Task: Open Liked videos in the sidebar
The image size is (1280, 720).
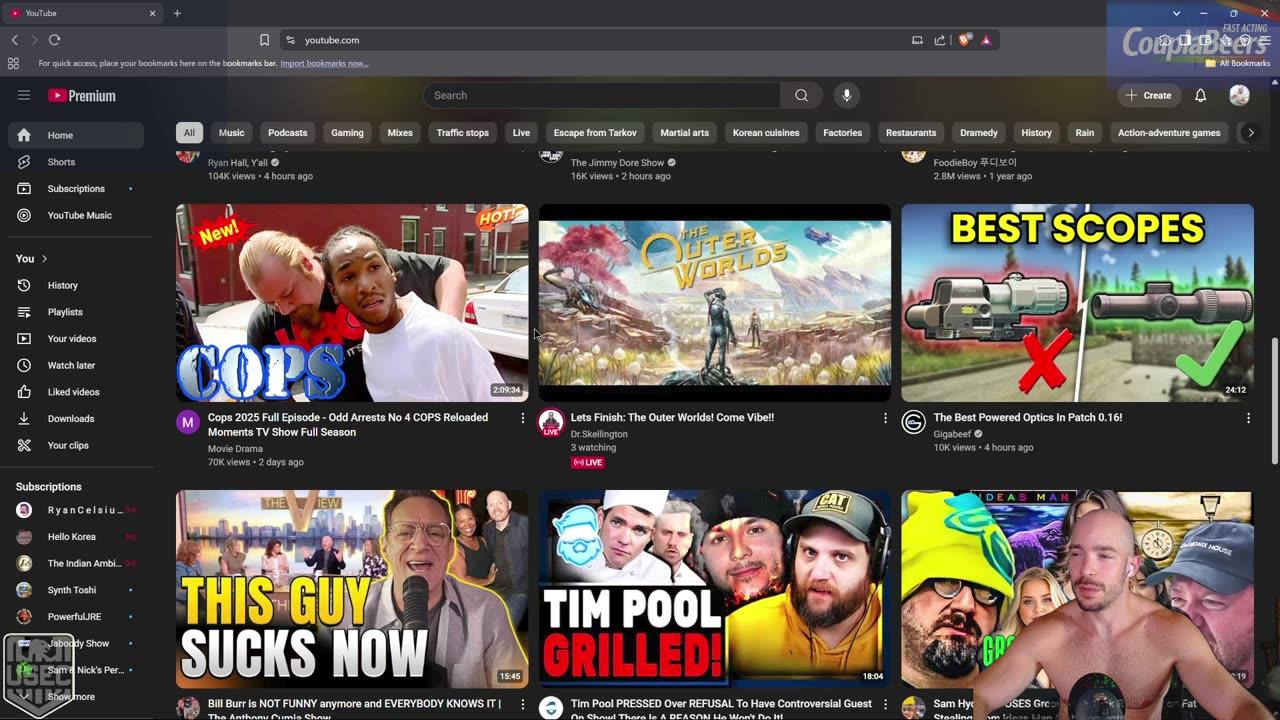Action: coord(76,392)
